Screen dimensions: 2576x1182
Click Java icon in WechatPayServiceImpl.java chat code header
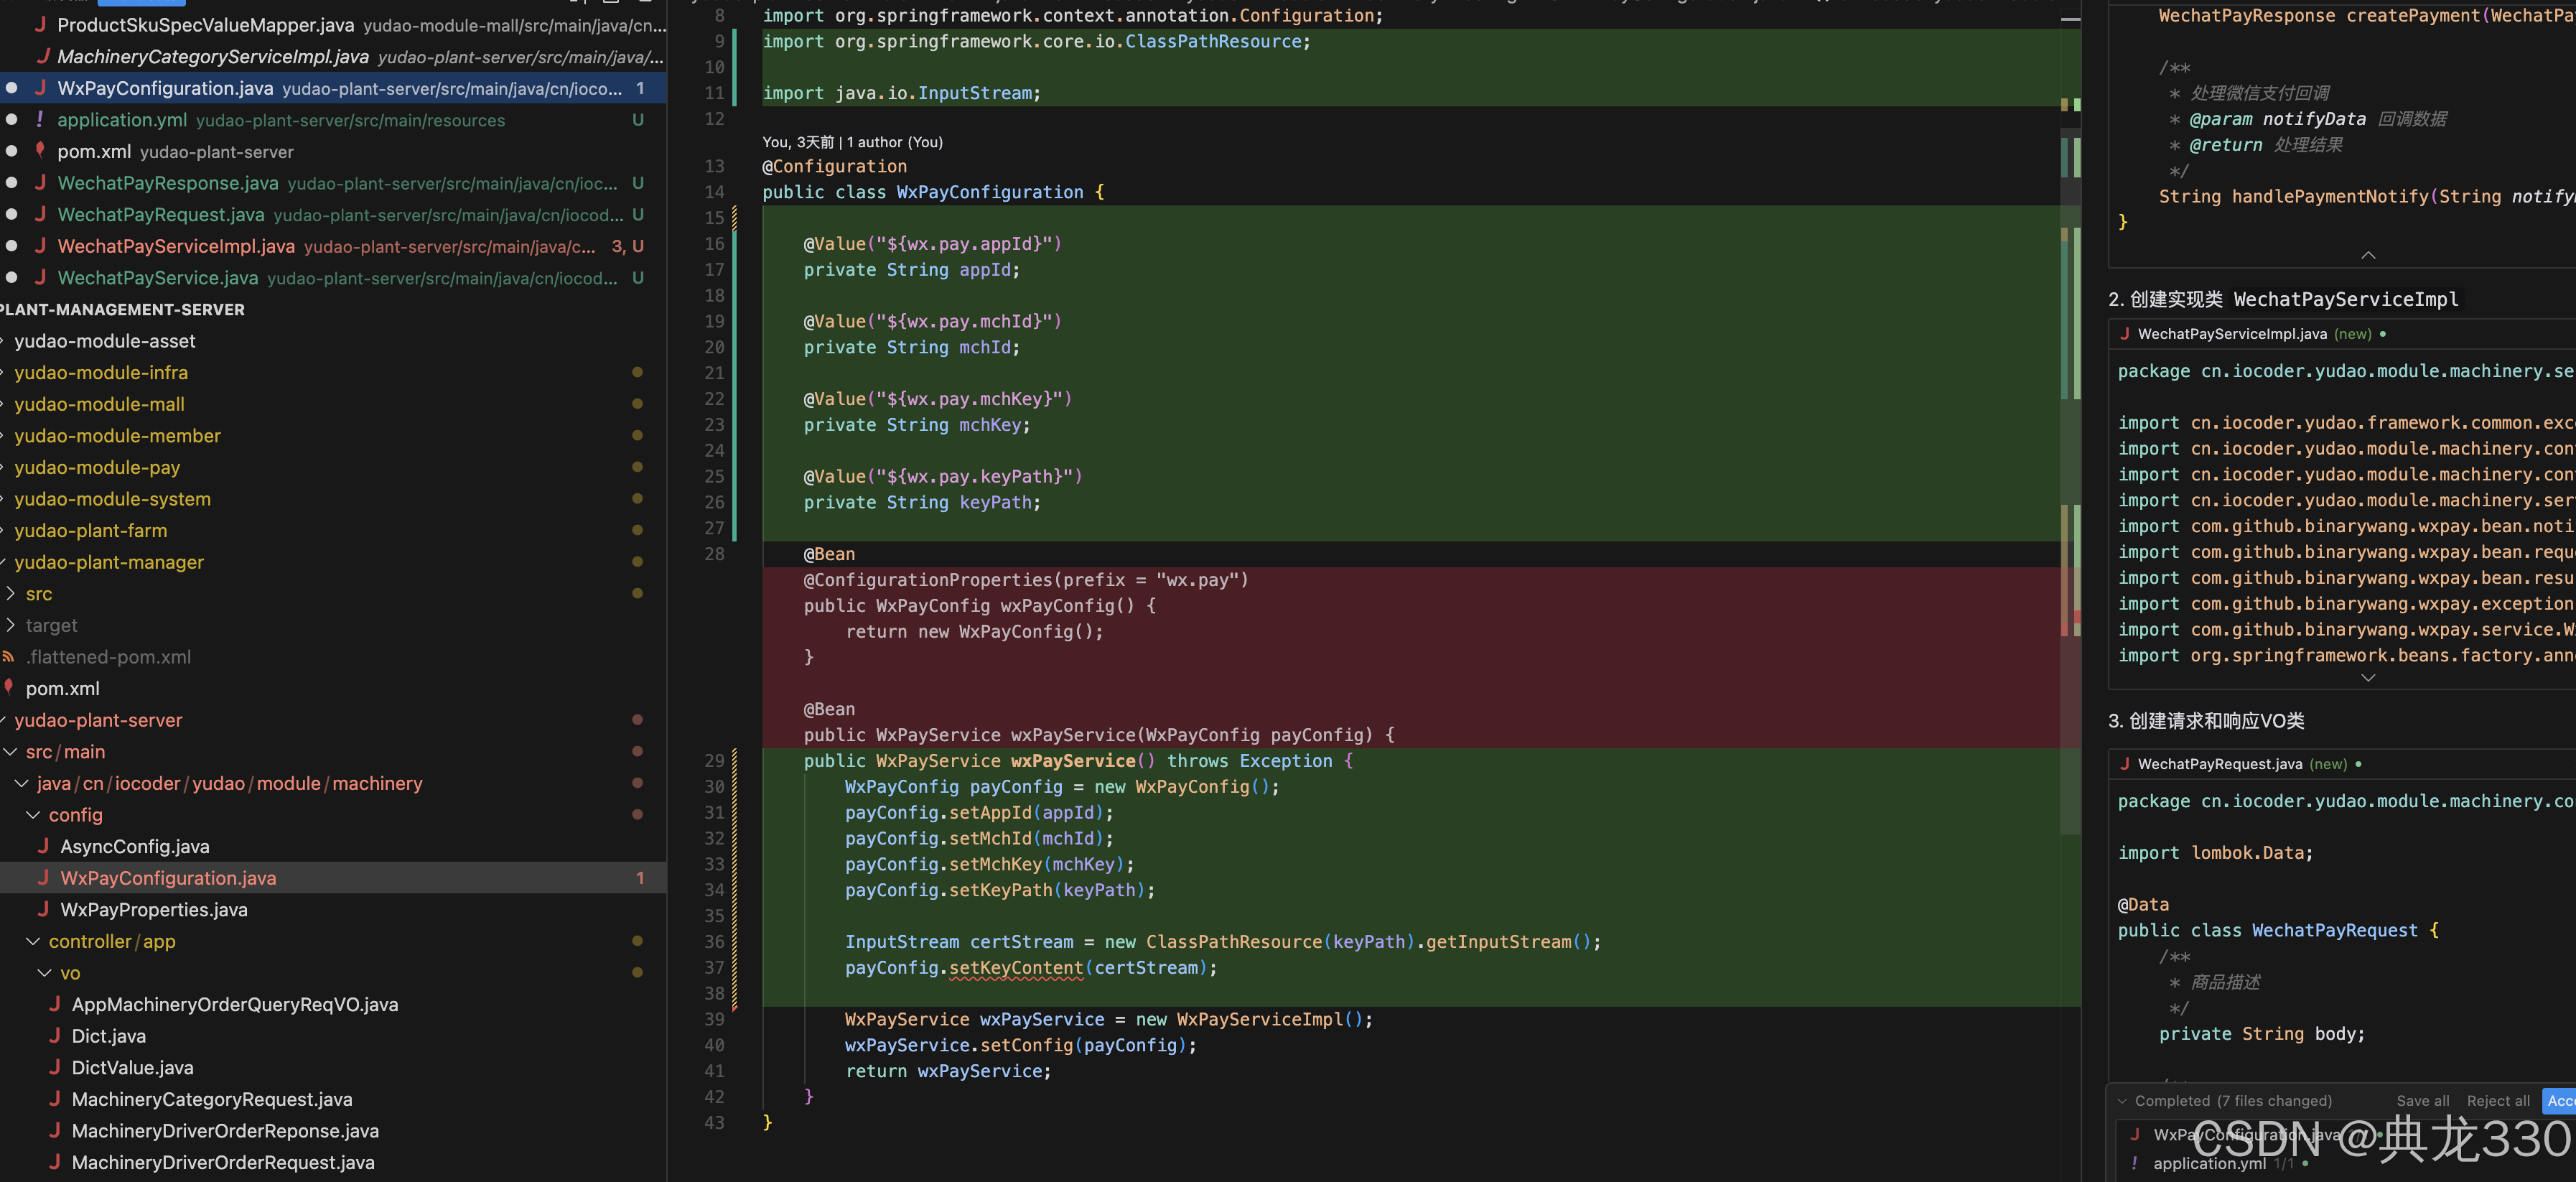tap(2124, 334)
